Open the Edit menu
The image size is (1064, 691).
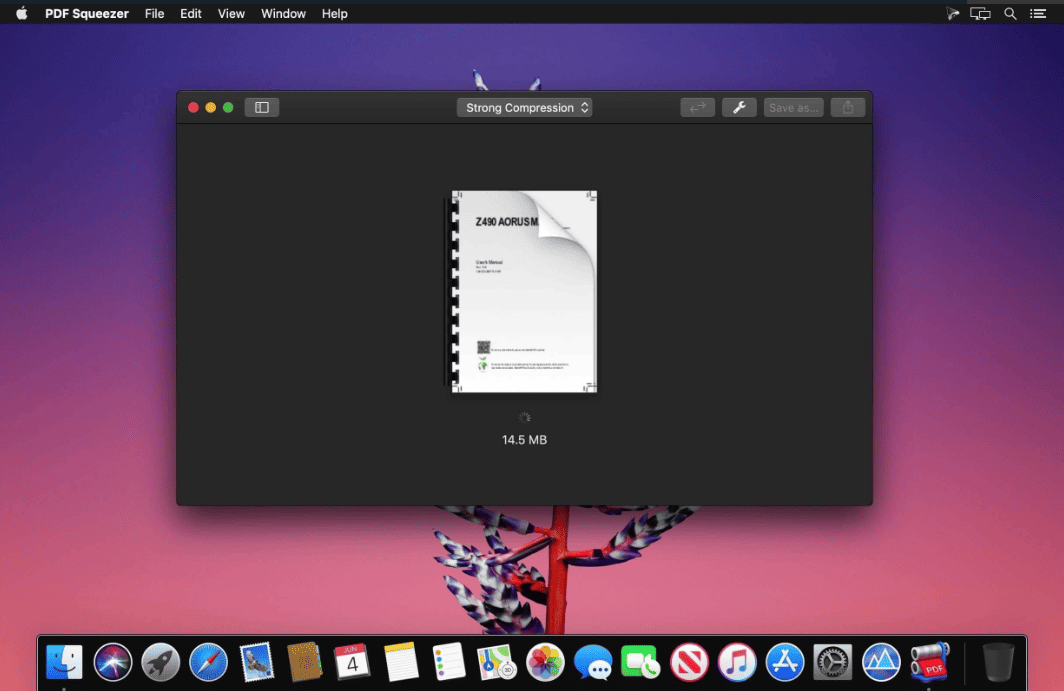click(191, 14)
